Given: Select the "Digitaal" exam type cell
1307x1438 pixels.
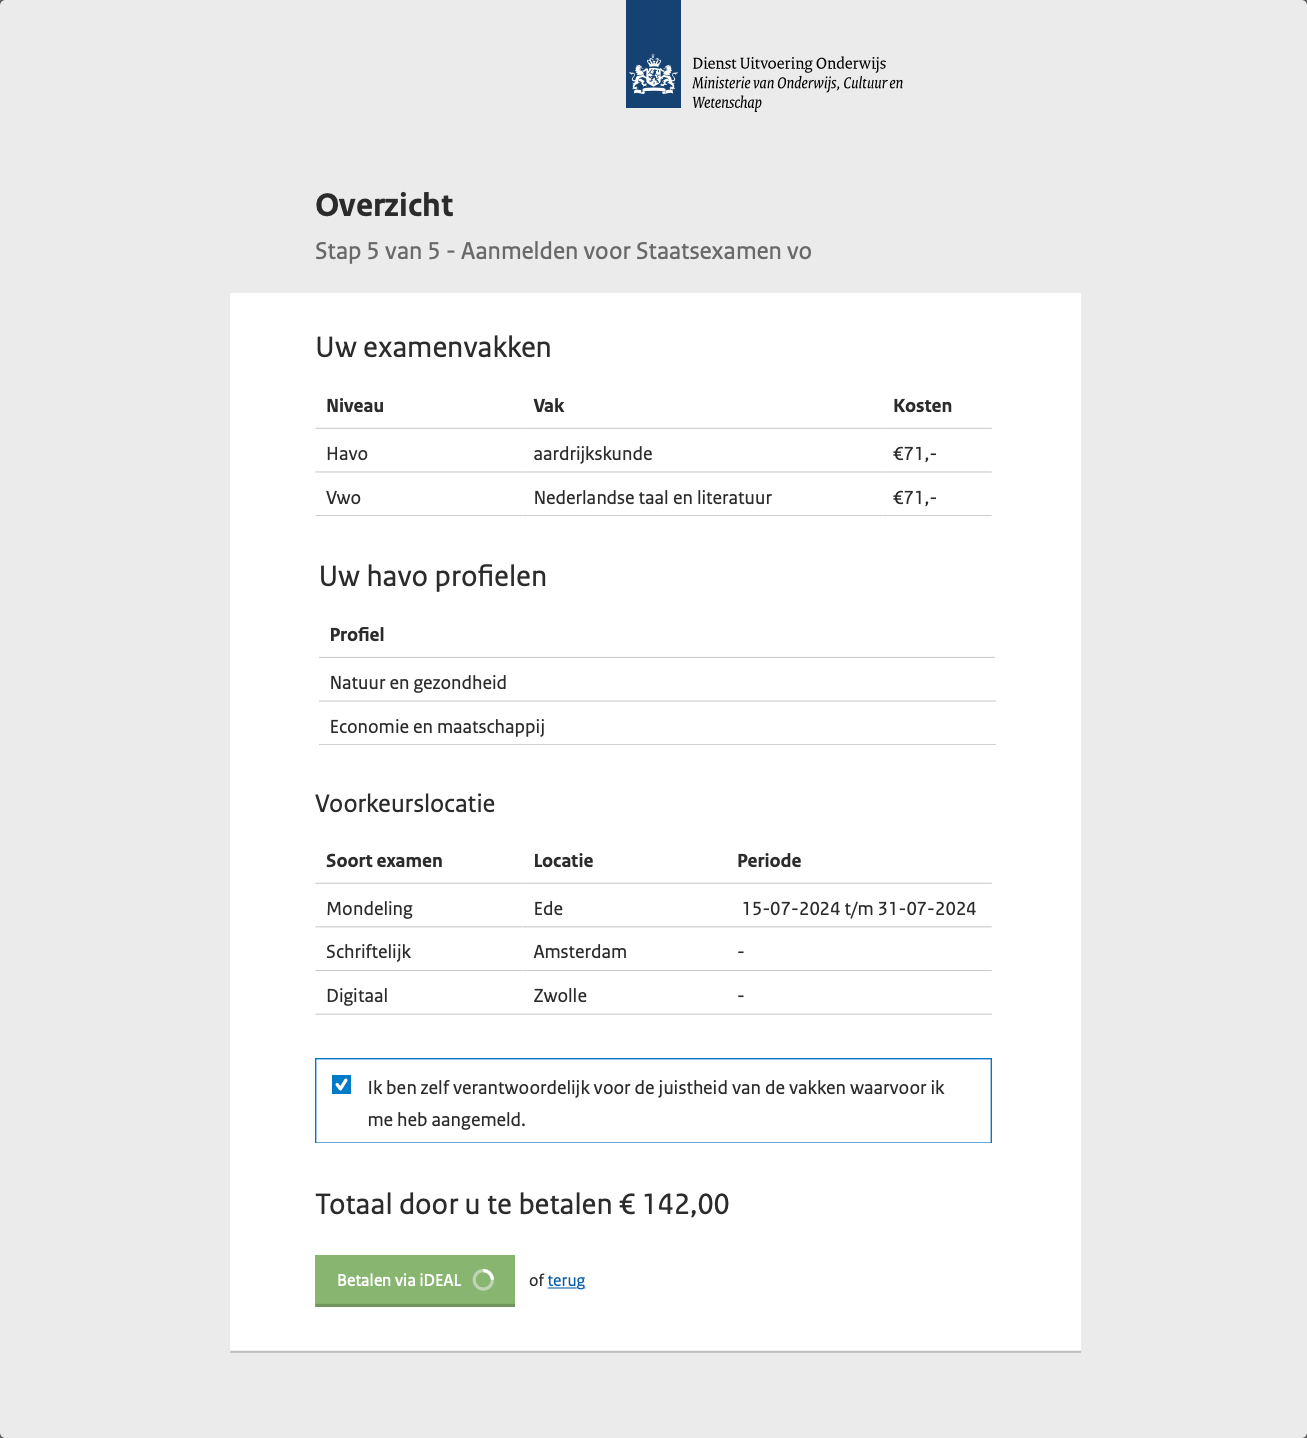Looking at the screenshot, I should (357, 996).
